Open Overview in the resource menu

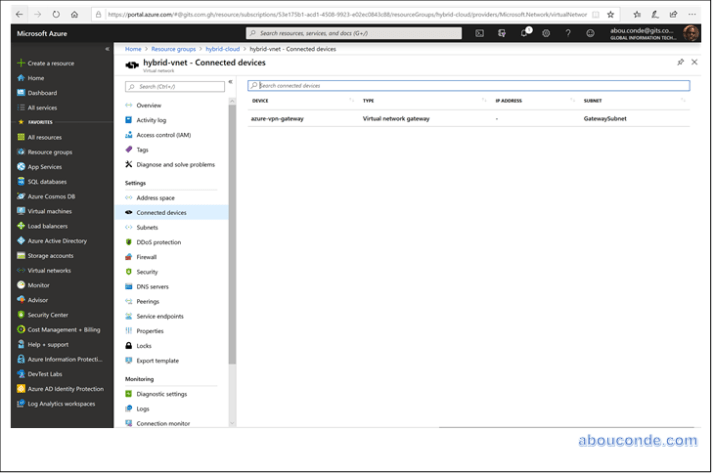pos(148,105)
